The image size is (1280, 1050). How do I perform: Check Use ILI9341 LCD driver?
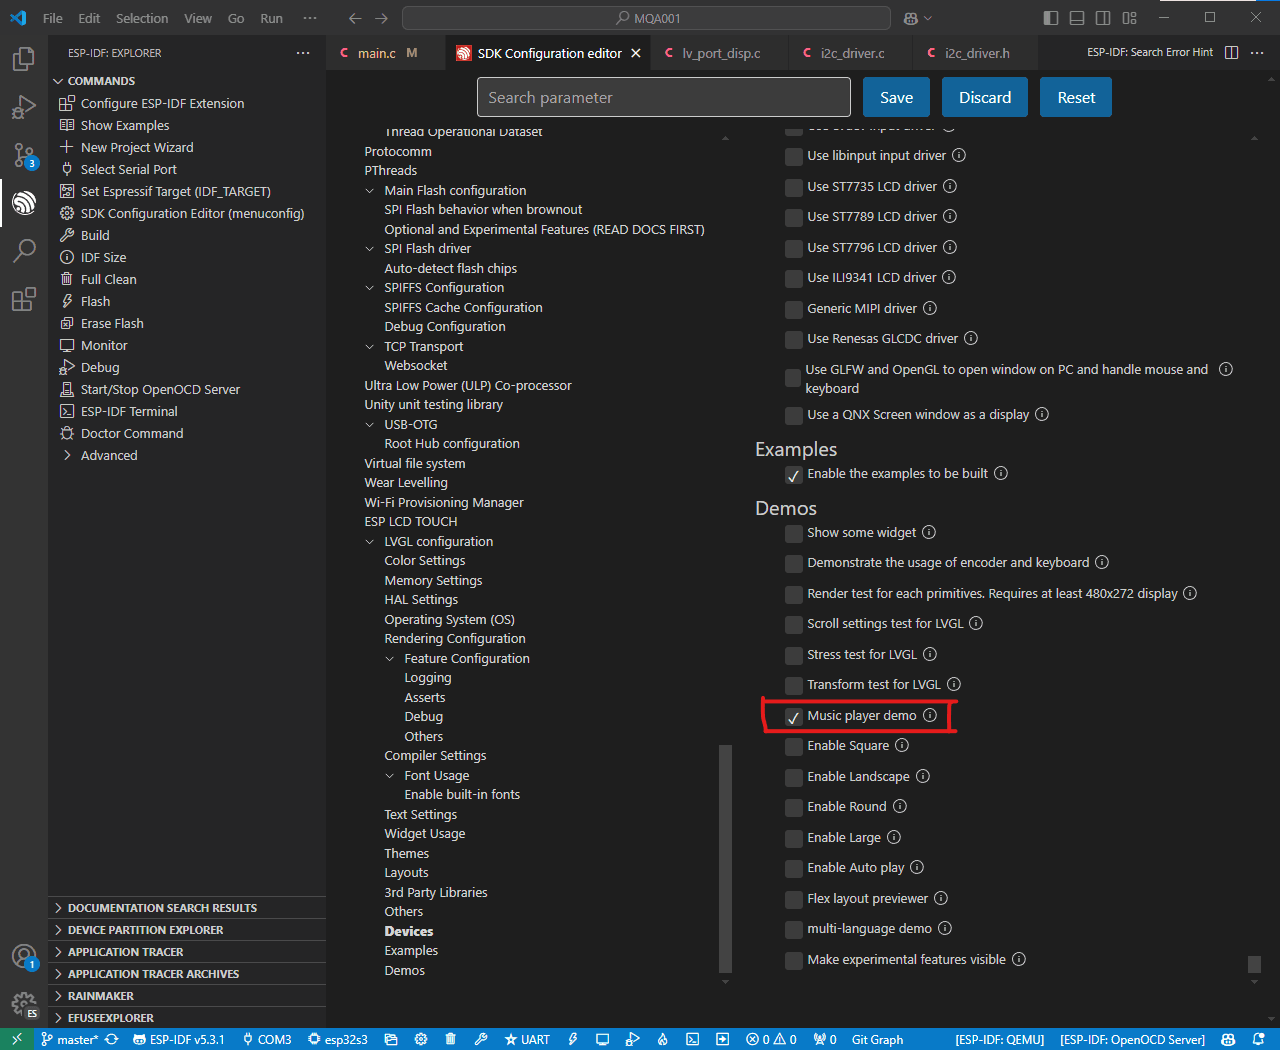(794, 278)
